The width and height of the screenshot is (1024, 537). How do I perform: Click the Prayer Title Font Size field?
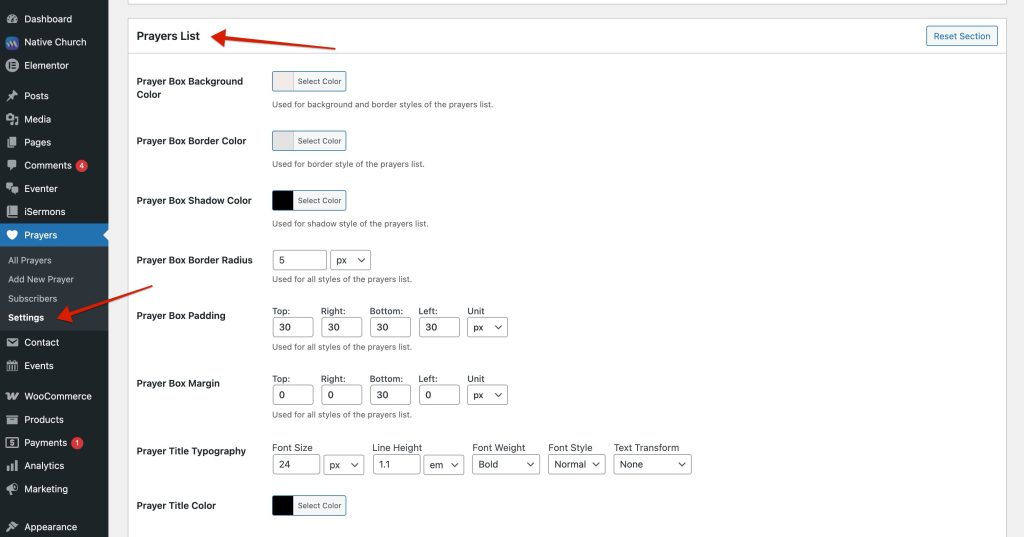[x=296, y=464]
